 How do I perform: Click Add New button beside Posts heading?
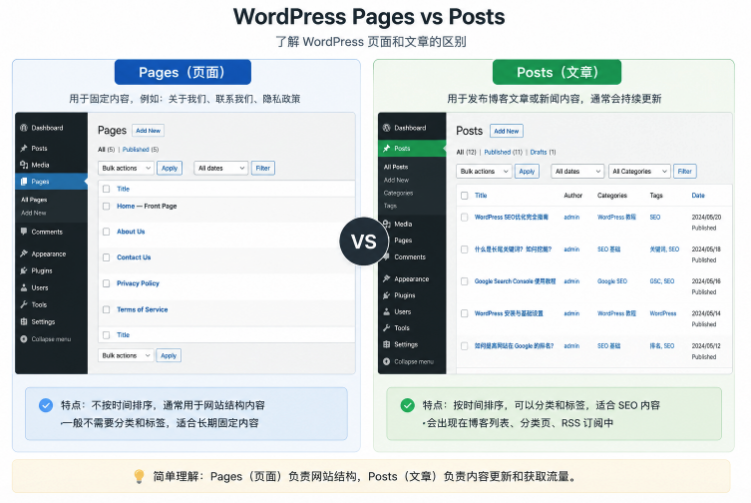point(506,131)
